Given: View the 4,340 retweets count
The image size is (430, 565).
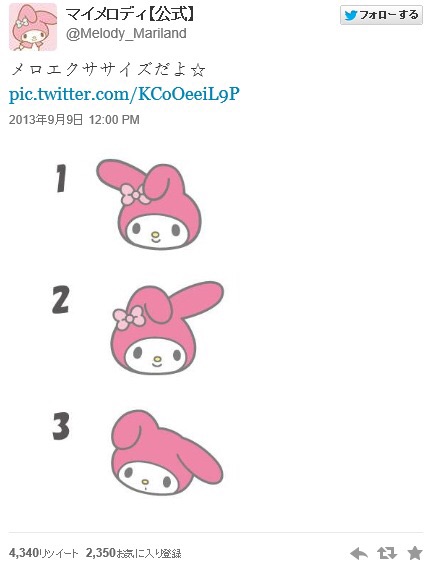Looking at the screenshot, I should coord(44,553).
